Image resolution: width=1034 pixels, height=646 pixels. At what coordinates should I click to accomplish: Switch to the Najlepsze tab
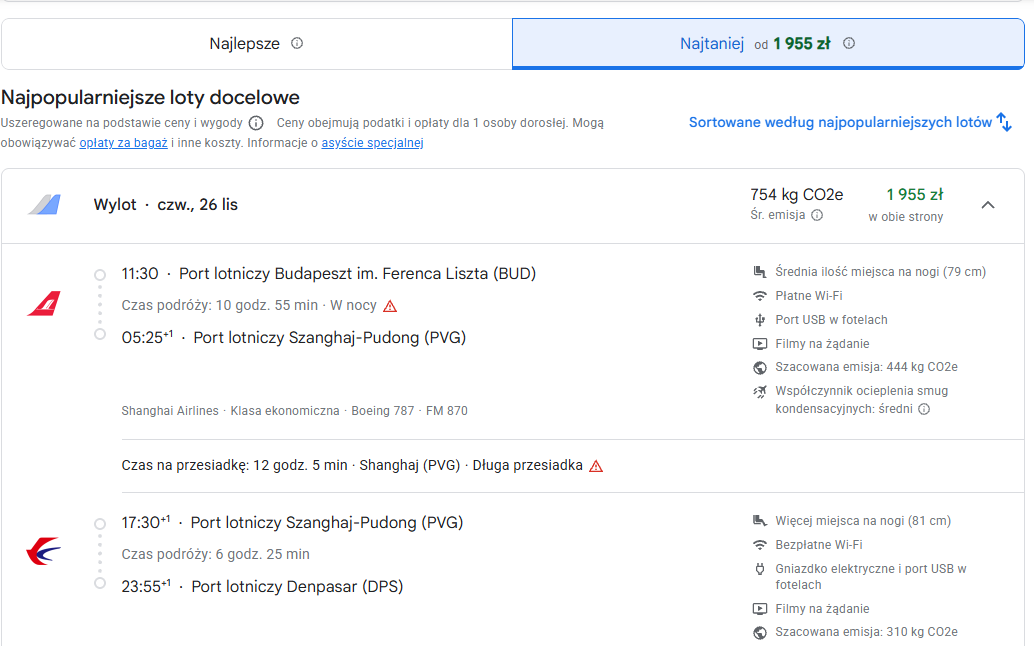pyautogui.click(x=257, y=44)
